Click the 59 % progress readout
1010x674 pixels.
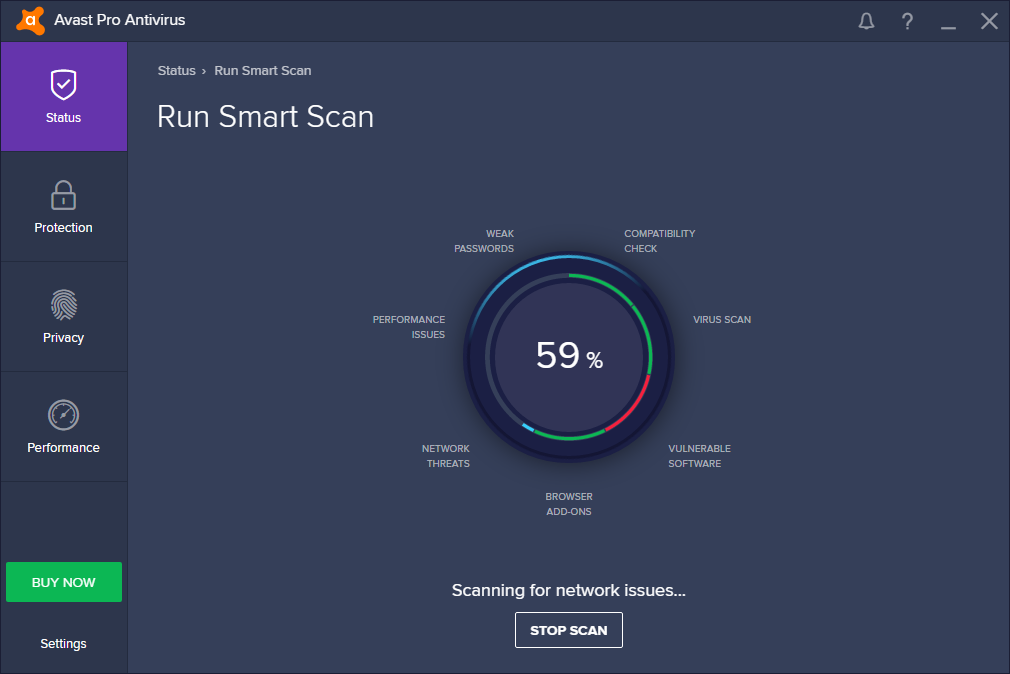click(569, 356)
